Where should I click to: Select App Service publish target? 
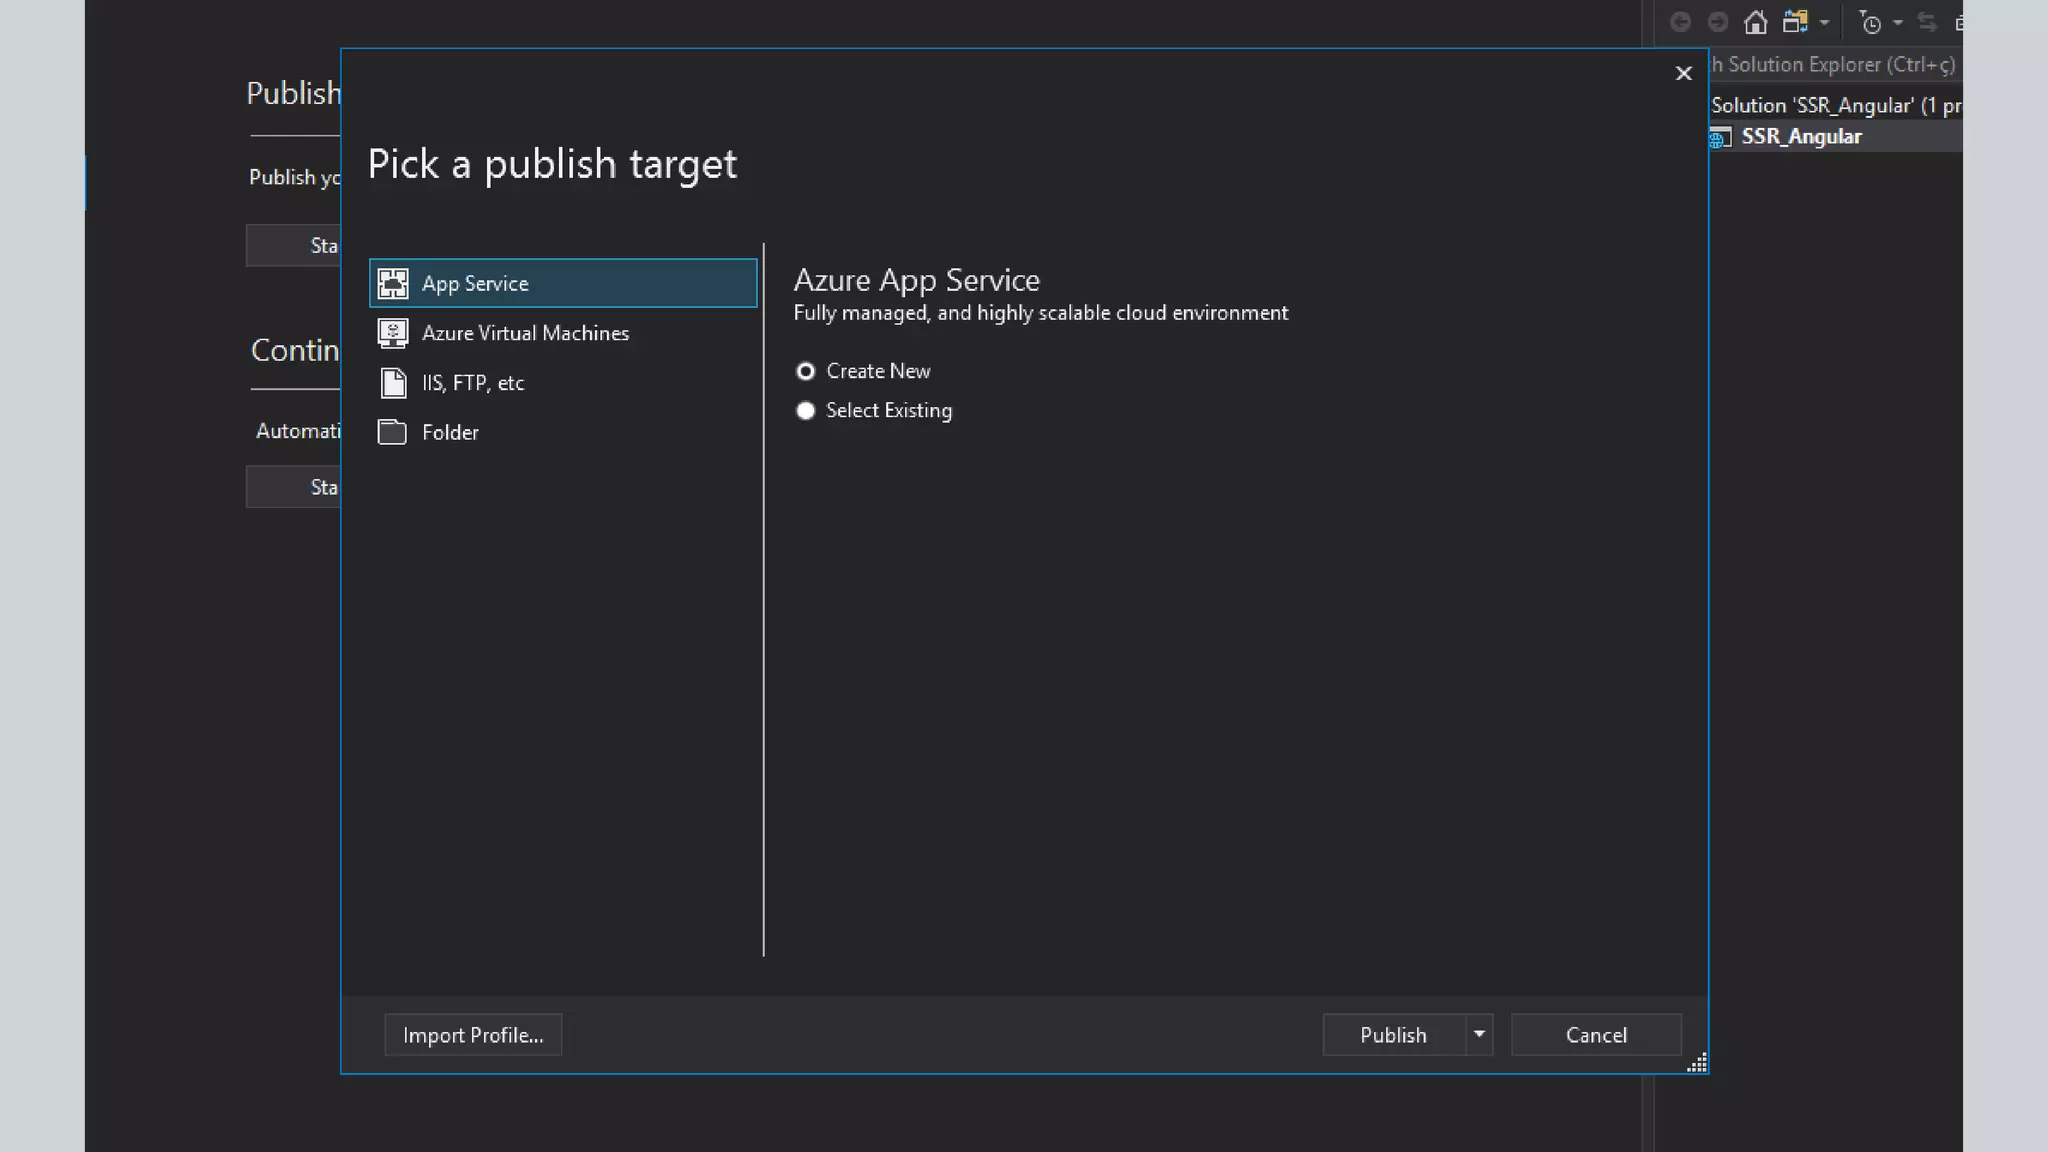[563, 283]
